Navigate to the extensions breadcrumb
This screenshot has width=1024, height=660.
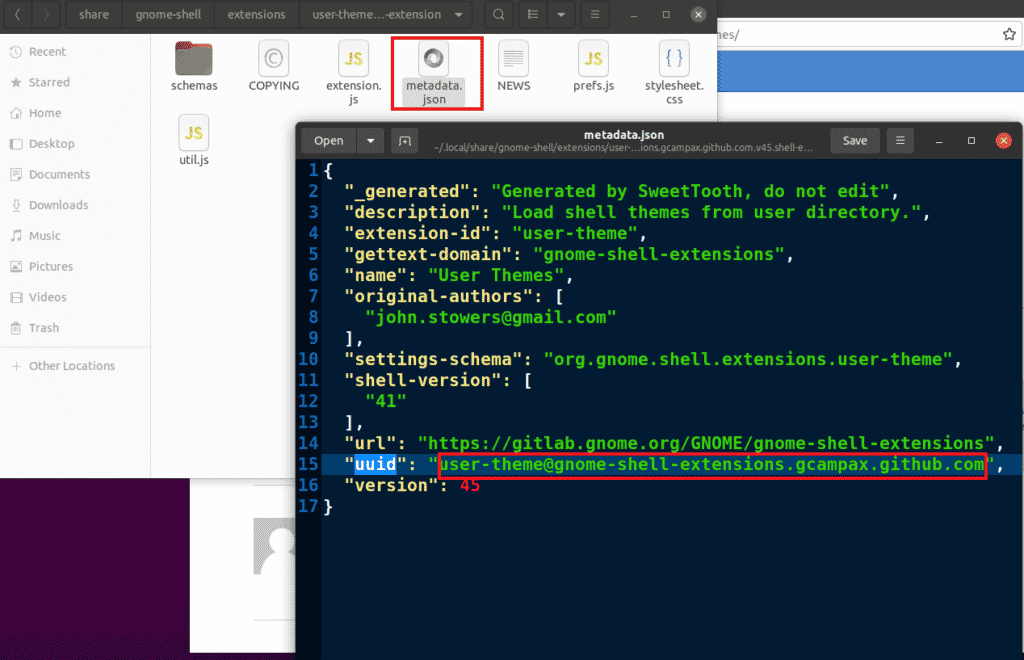point(256,14)
